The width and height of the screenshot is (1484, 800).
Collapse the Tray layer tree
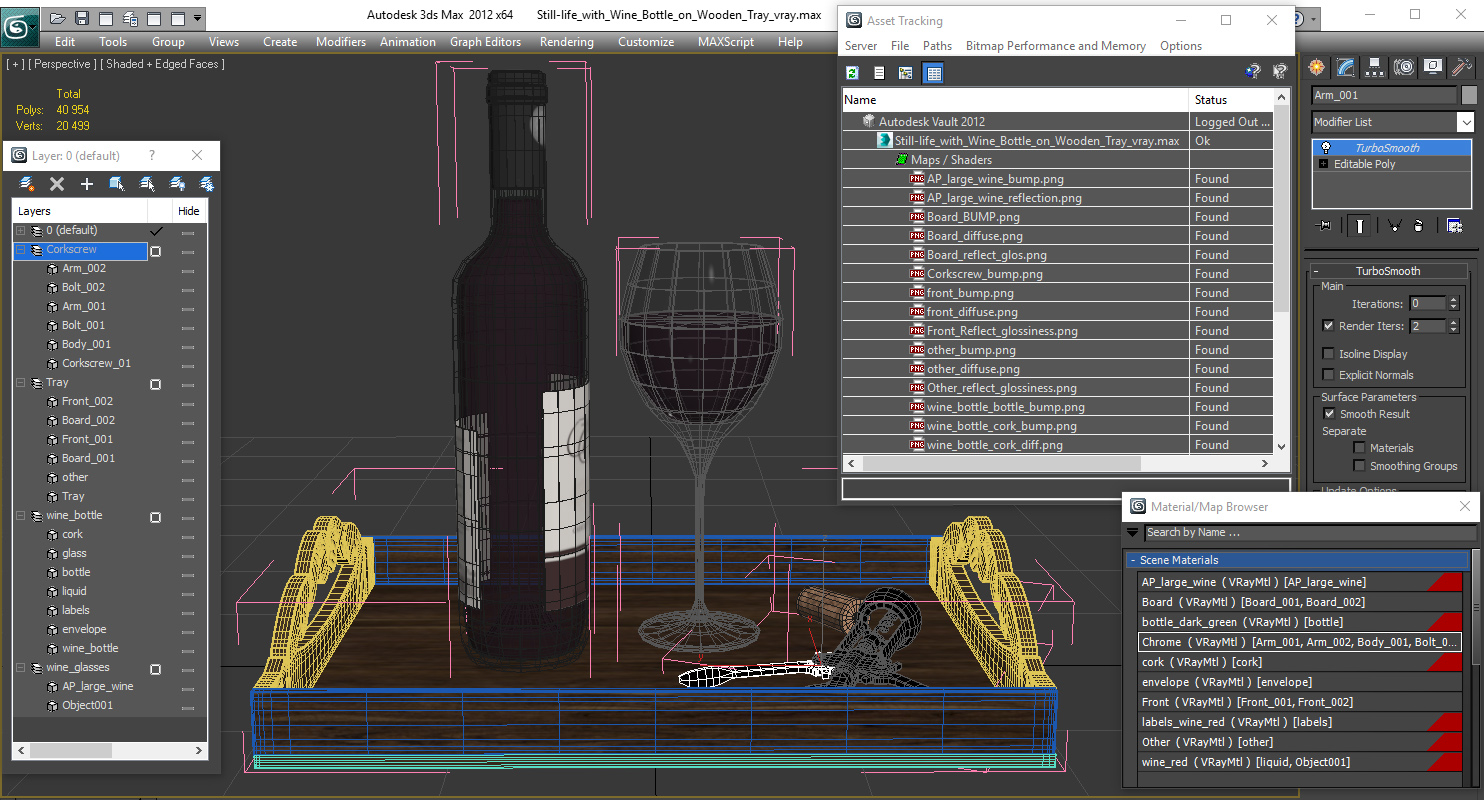coord(20,383)
